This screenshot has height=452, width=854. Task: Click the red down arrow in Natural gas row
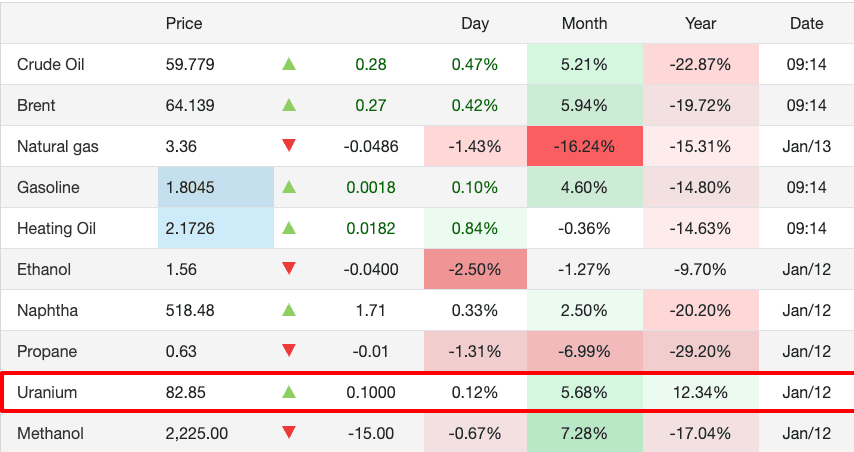(289, 145)
